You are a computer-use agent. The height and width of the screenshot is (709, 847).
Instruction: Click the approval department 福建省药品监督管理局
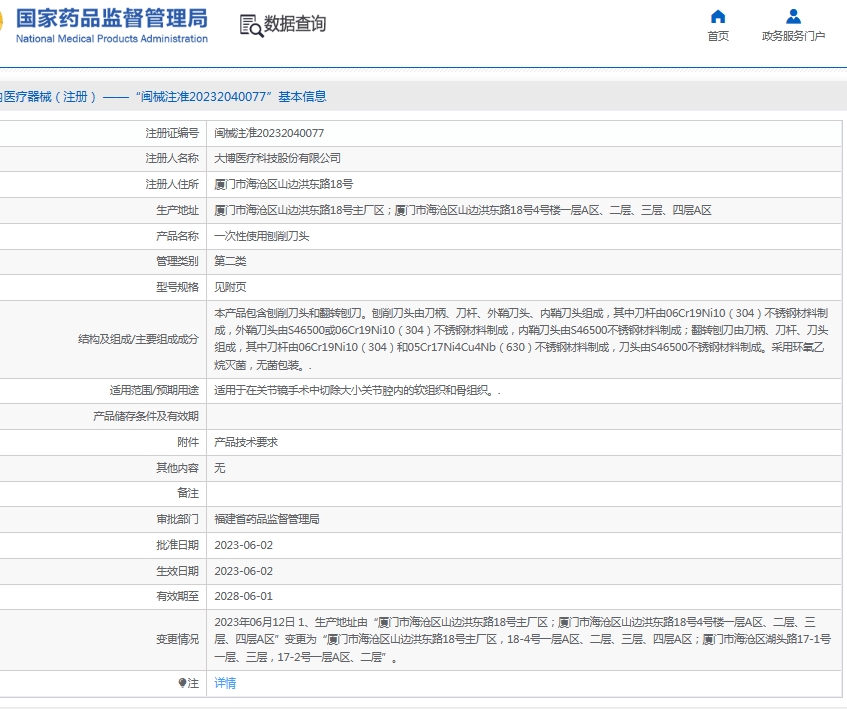tap(266, 519)
